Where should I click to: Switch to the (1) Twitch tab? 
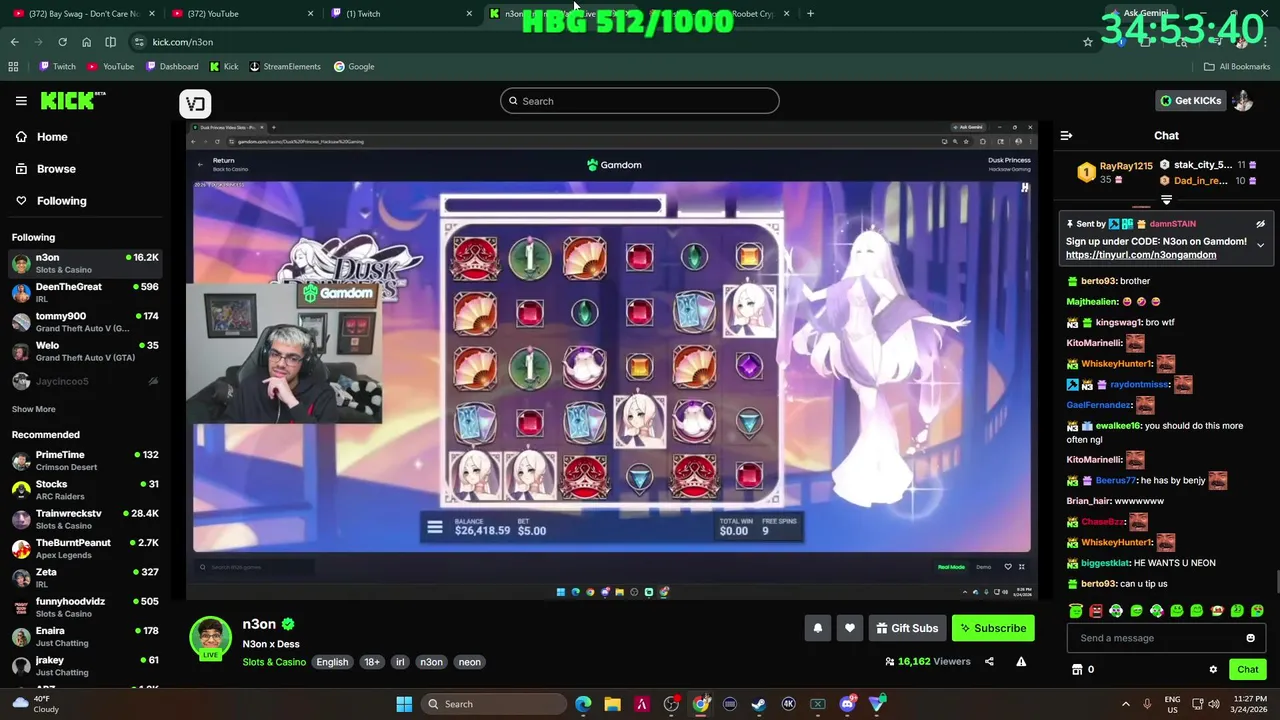[x=400, y=14]
